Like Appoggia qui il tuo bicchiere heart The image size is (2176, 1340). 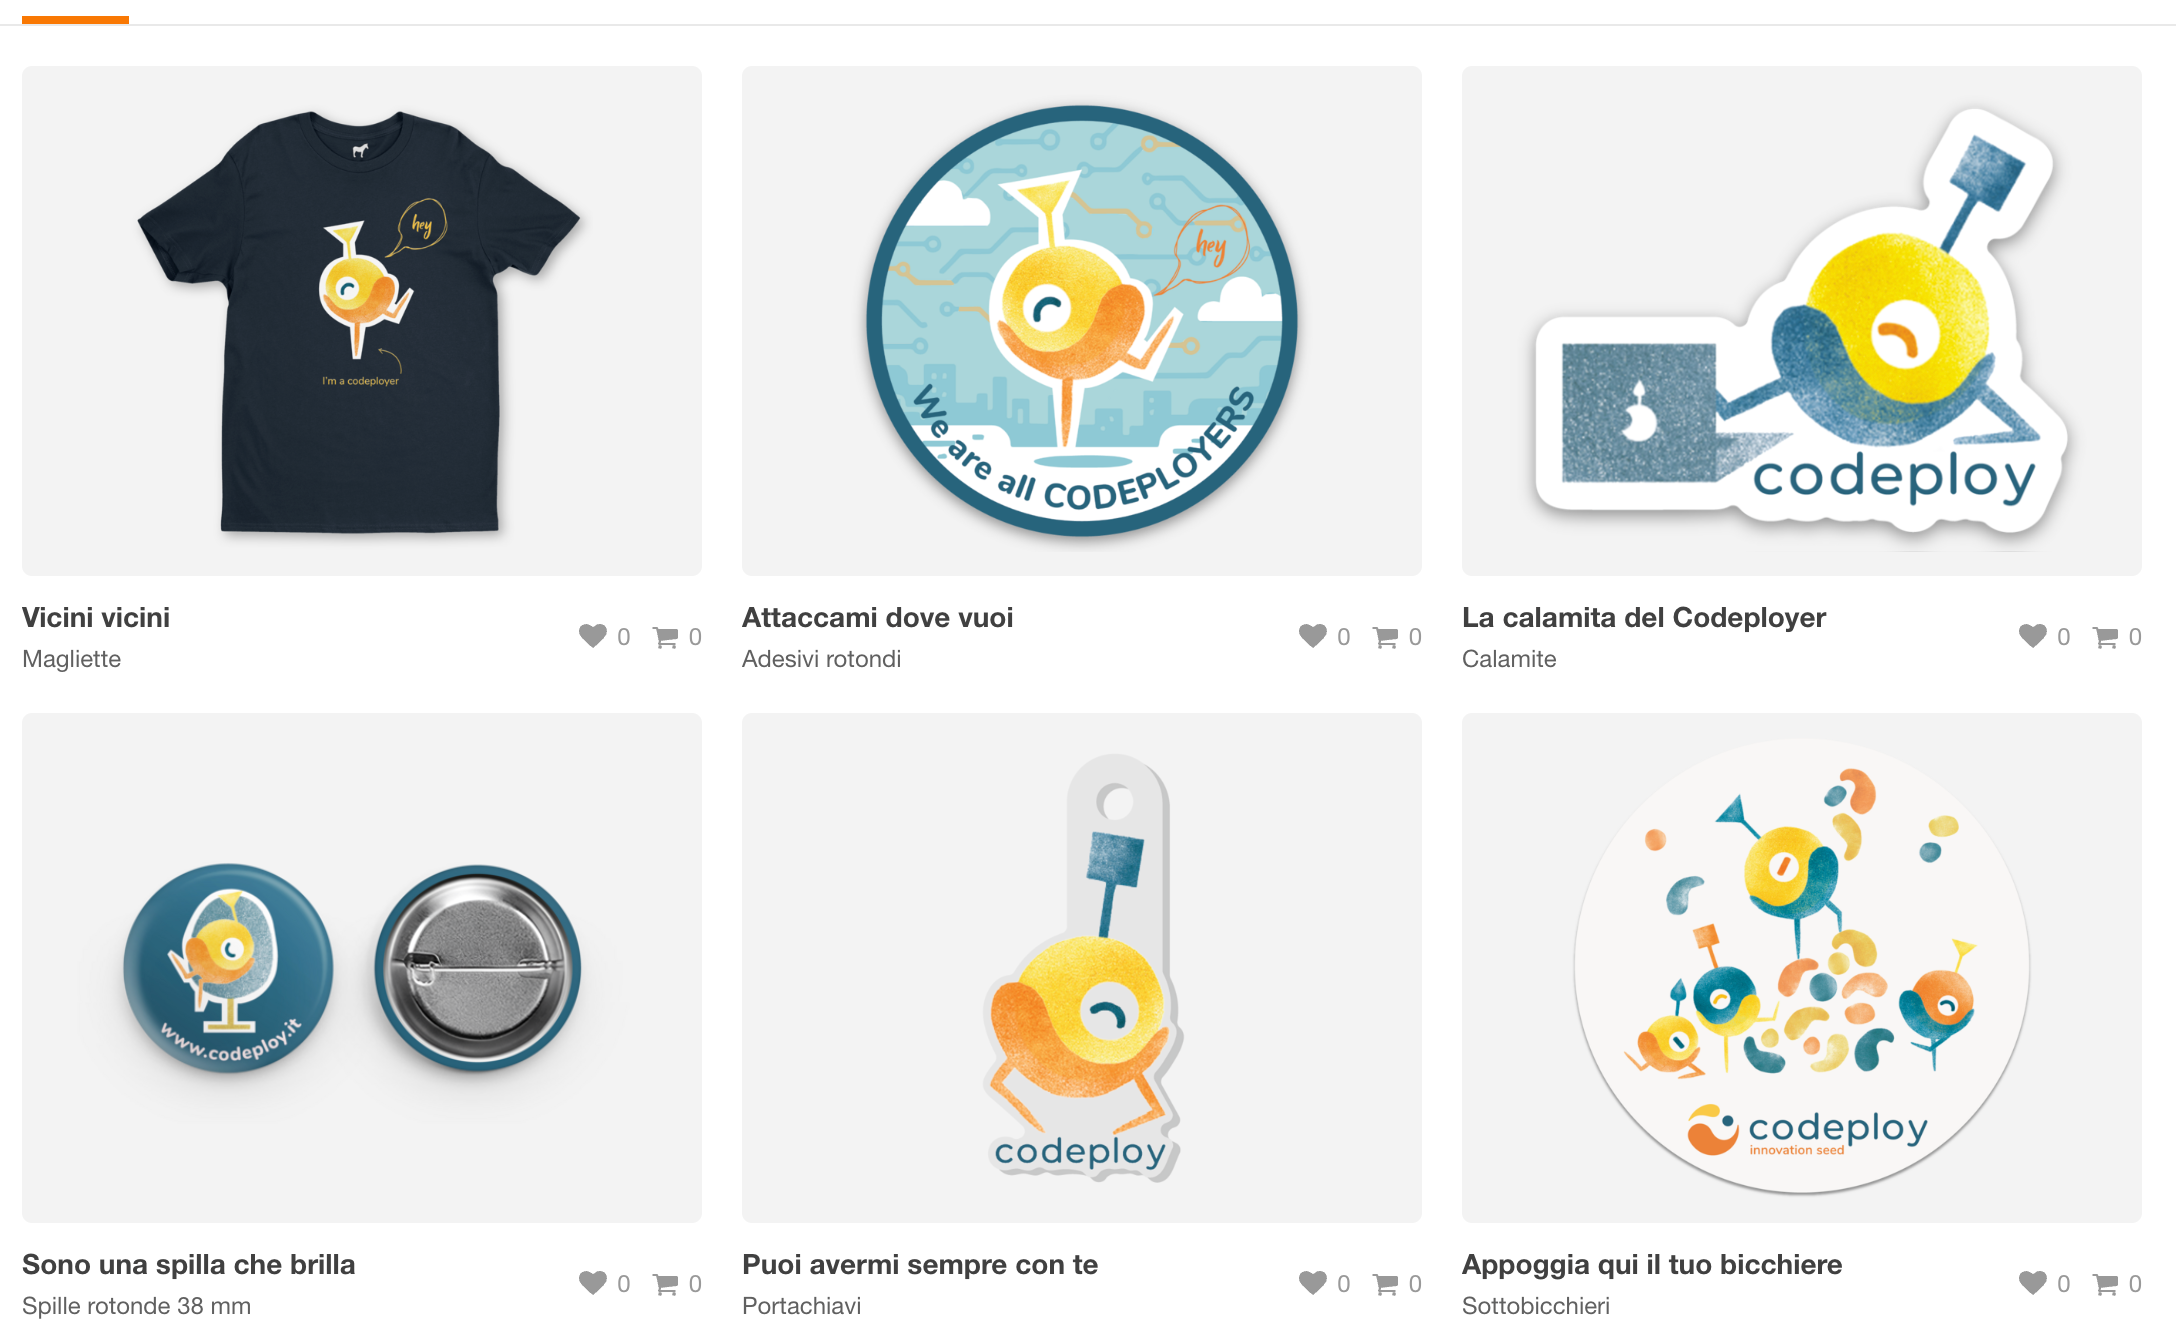click(x=2033, y=1283)
